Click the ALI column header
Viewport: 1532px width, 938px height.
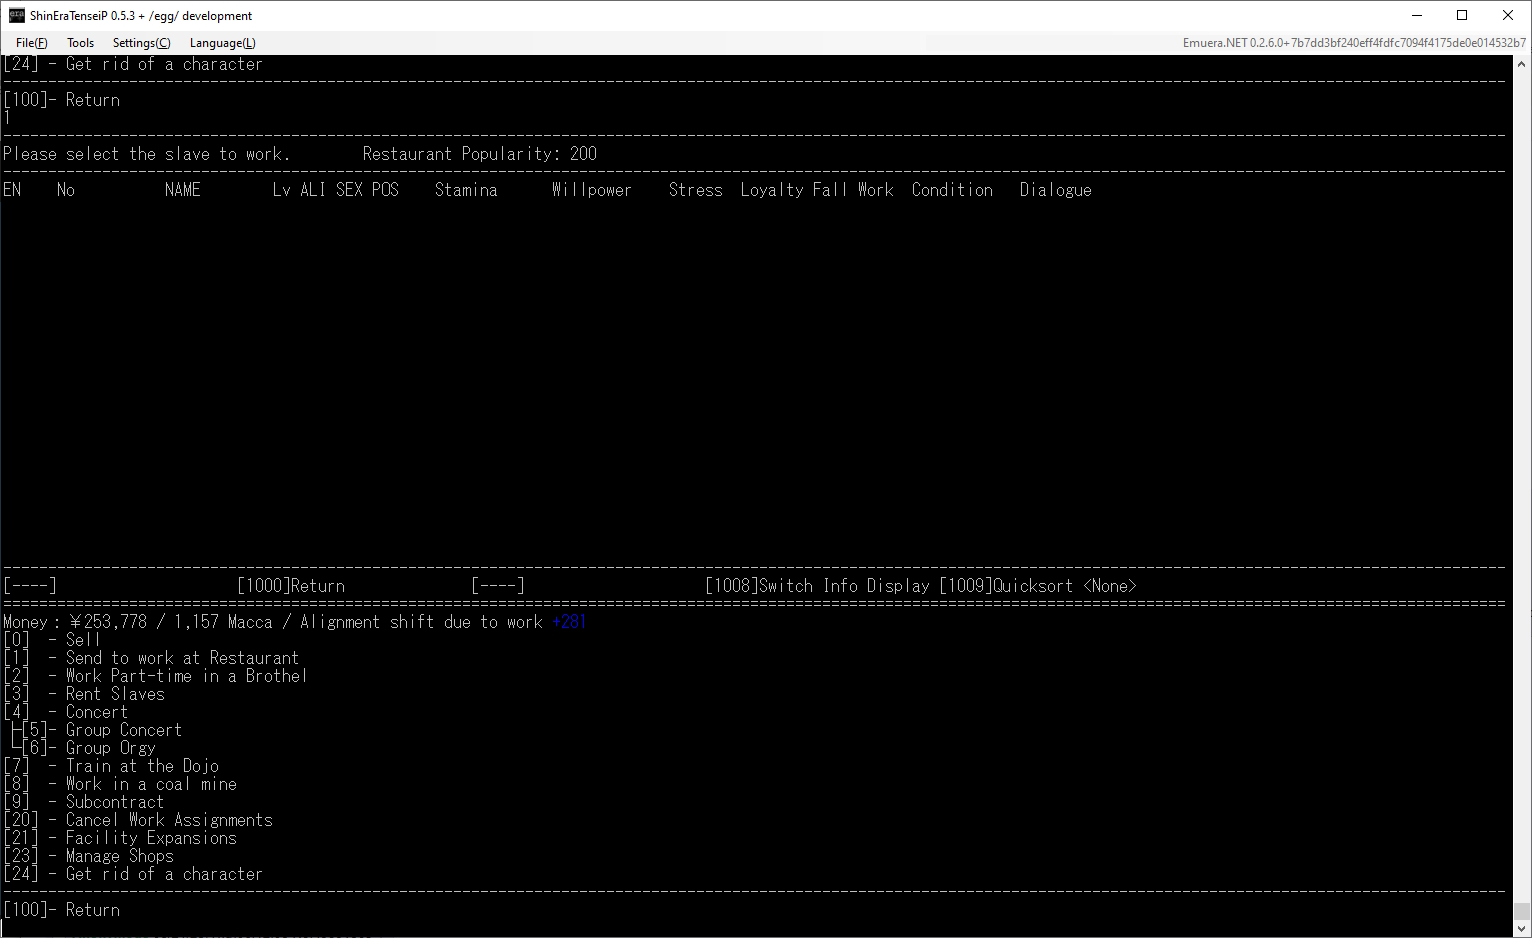coord(313,190)
